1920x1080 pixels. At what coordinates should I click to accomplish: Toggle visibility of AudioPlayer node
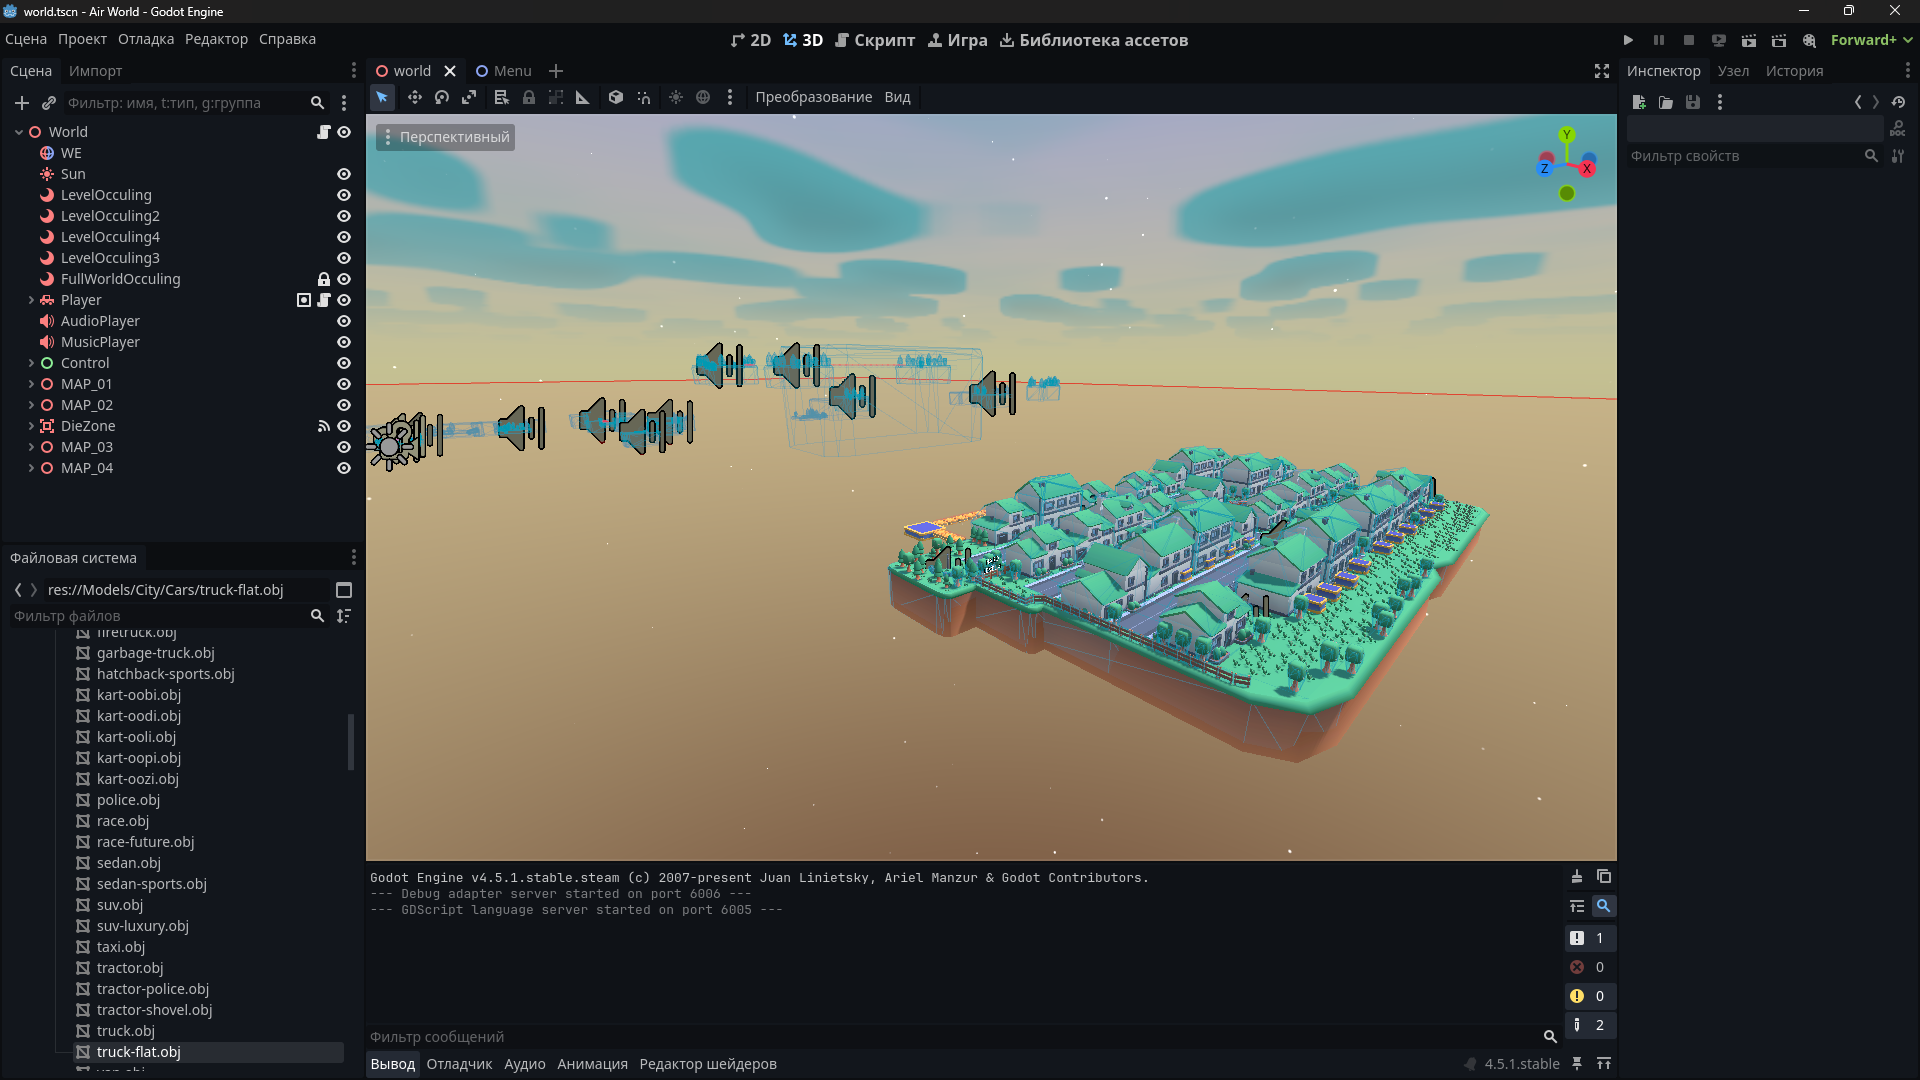tap(344, 321)
